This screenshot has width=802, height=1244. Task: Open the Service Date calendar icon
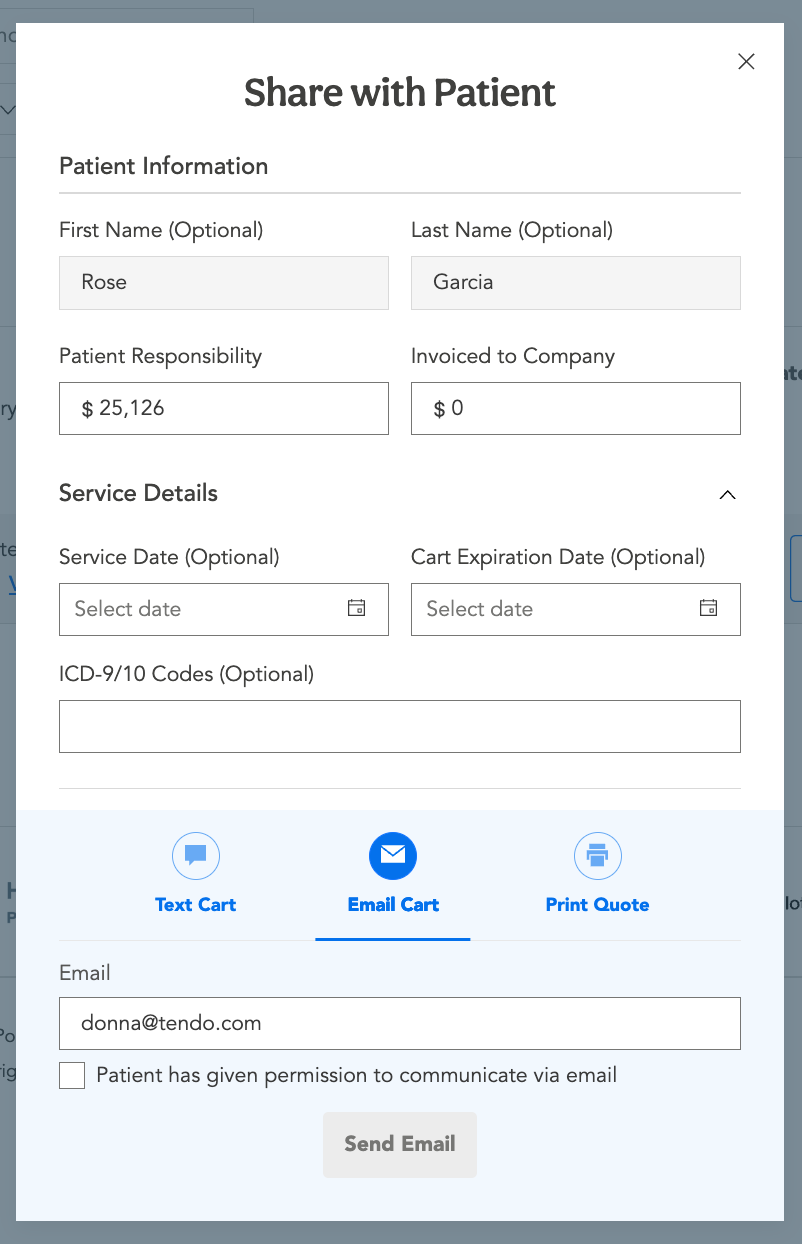356,608
